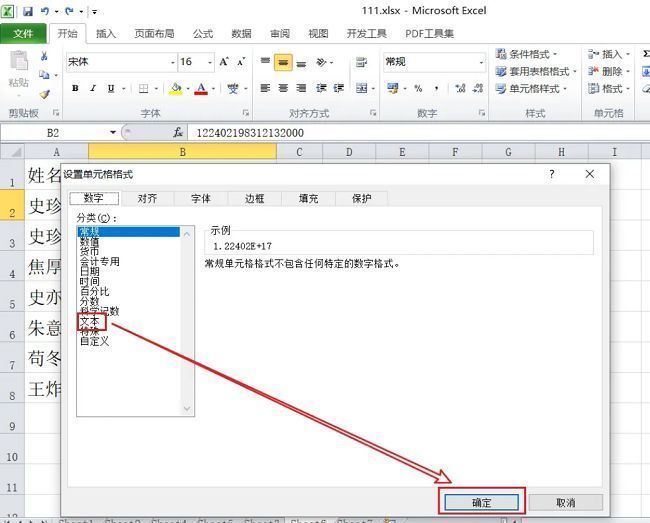Click the percent style icon
This screenshot has width=650, height=523.
coord(417,88)
